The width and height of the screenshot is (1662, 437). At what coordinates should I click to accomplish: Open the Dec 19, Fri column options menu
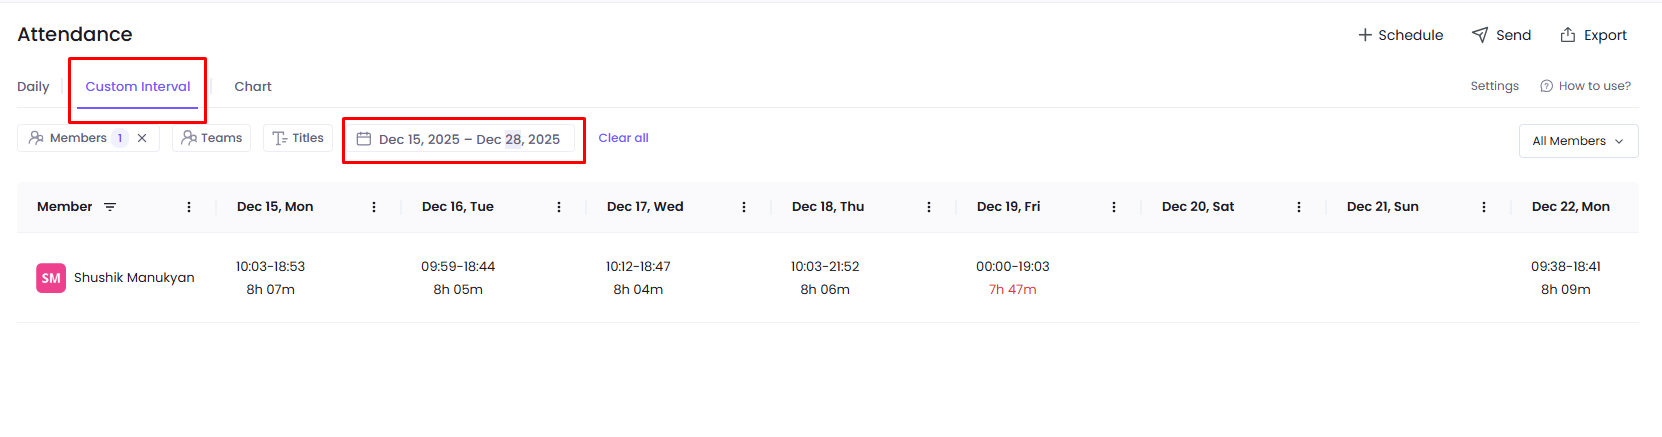coord(1114,207)
